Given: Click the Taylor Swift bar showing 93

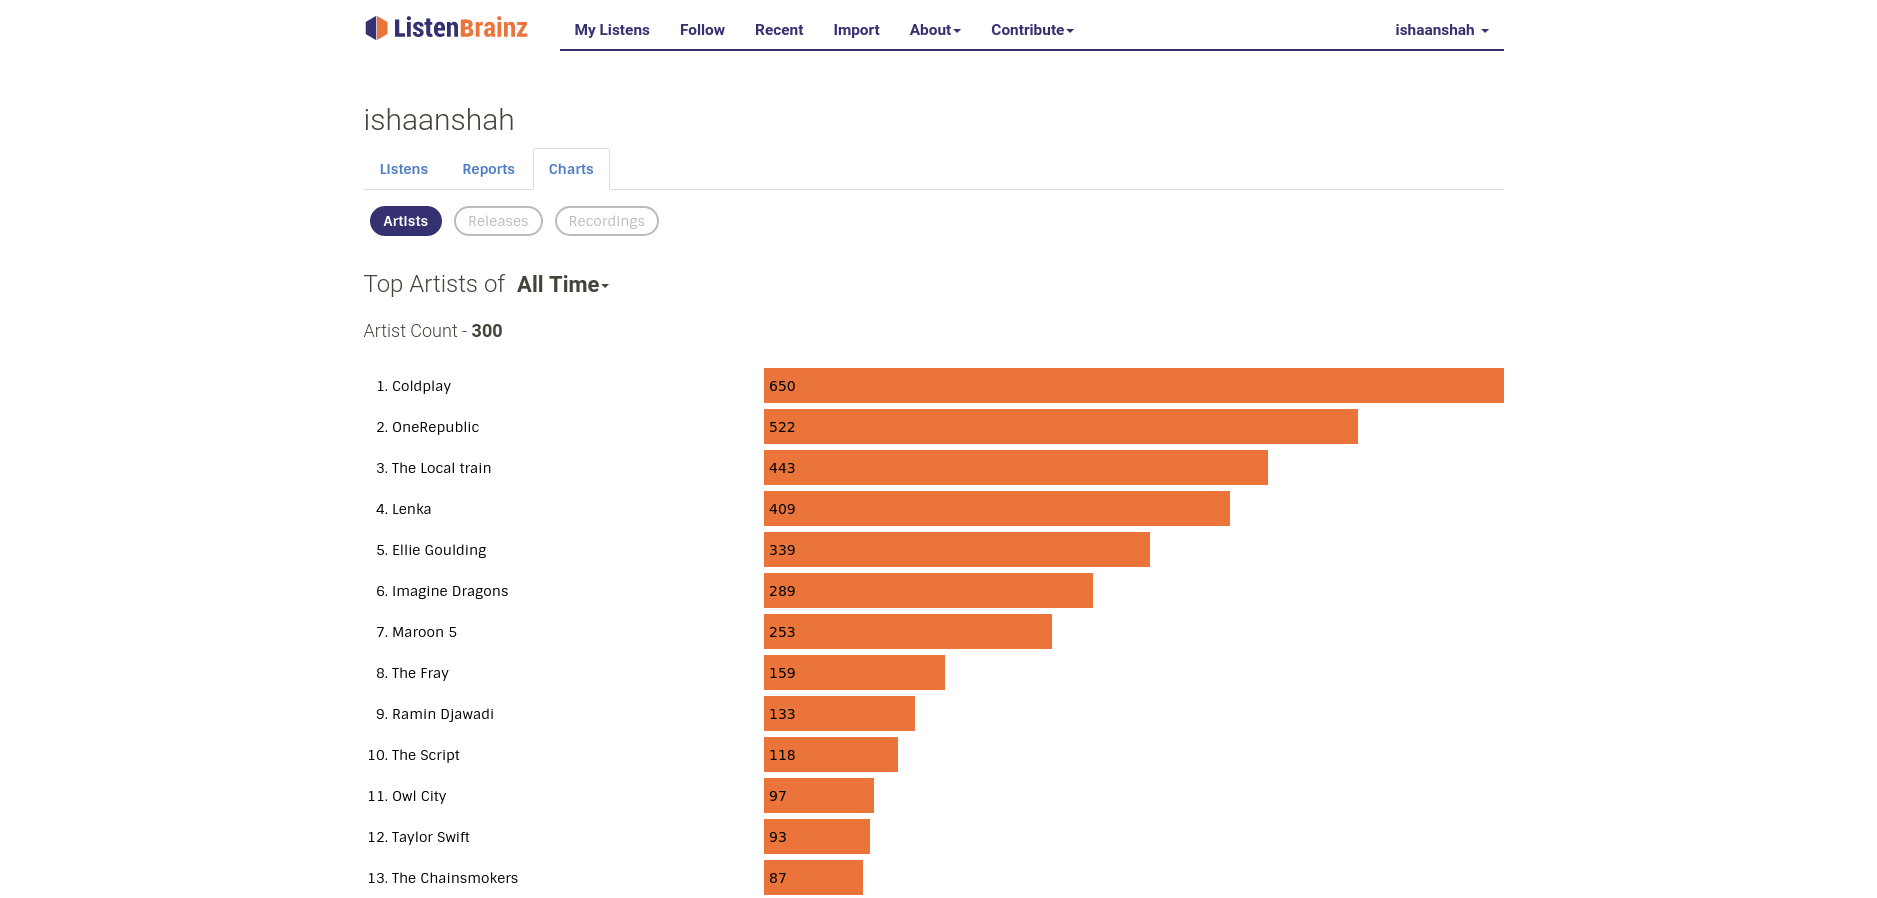Looking at the screenshot, I should click(817, 837).
